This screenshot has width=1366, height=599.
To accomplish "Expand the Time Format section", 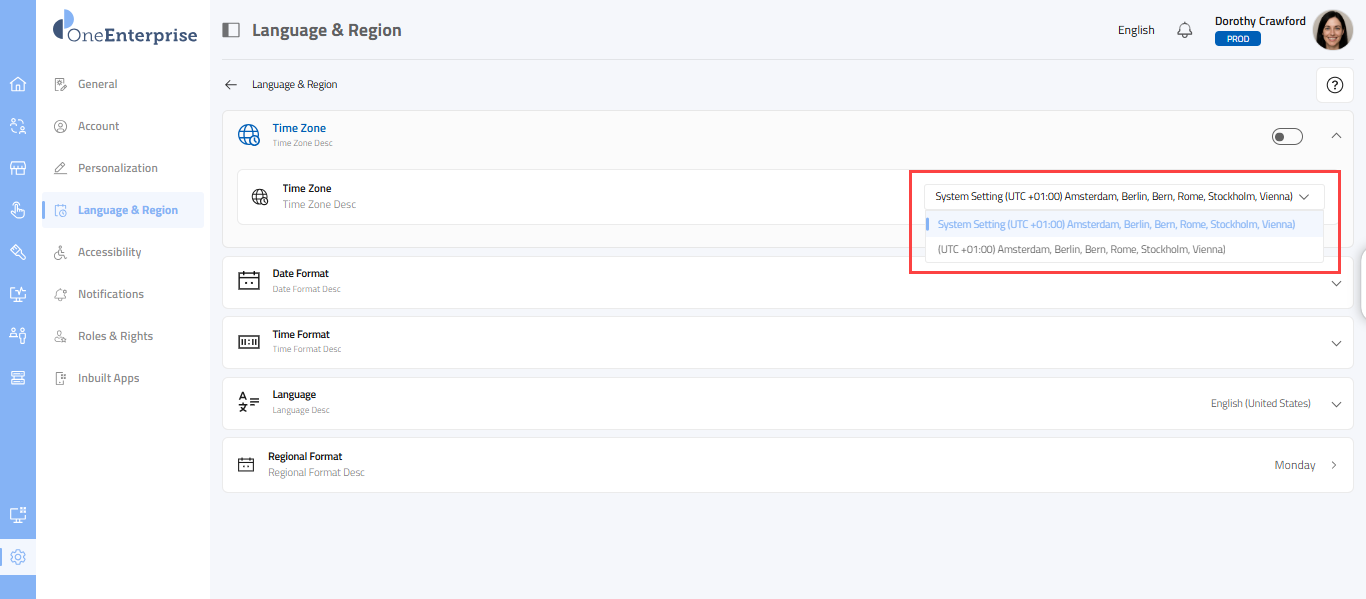I will click(x=1336, y=343).
